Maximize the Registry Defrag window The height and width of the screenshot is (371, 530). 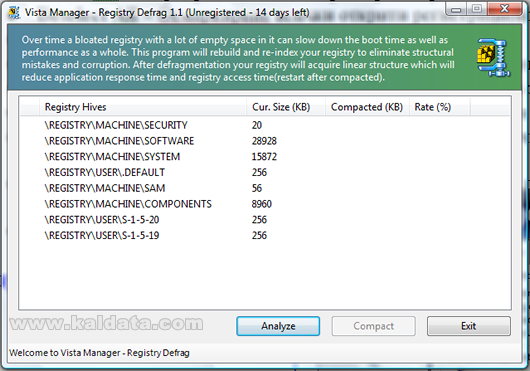point(477,9)
